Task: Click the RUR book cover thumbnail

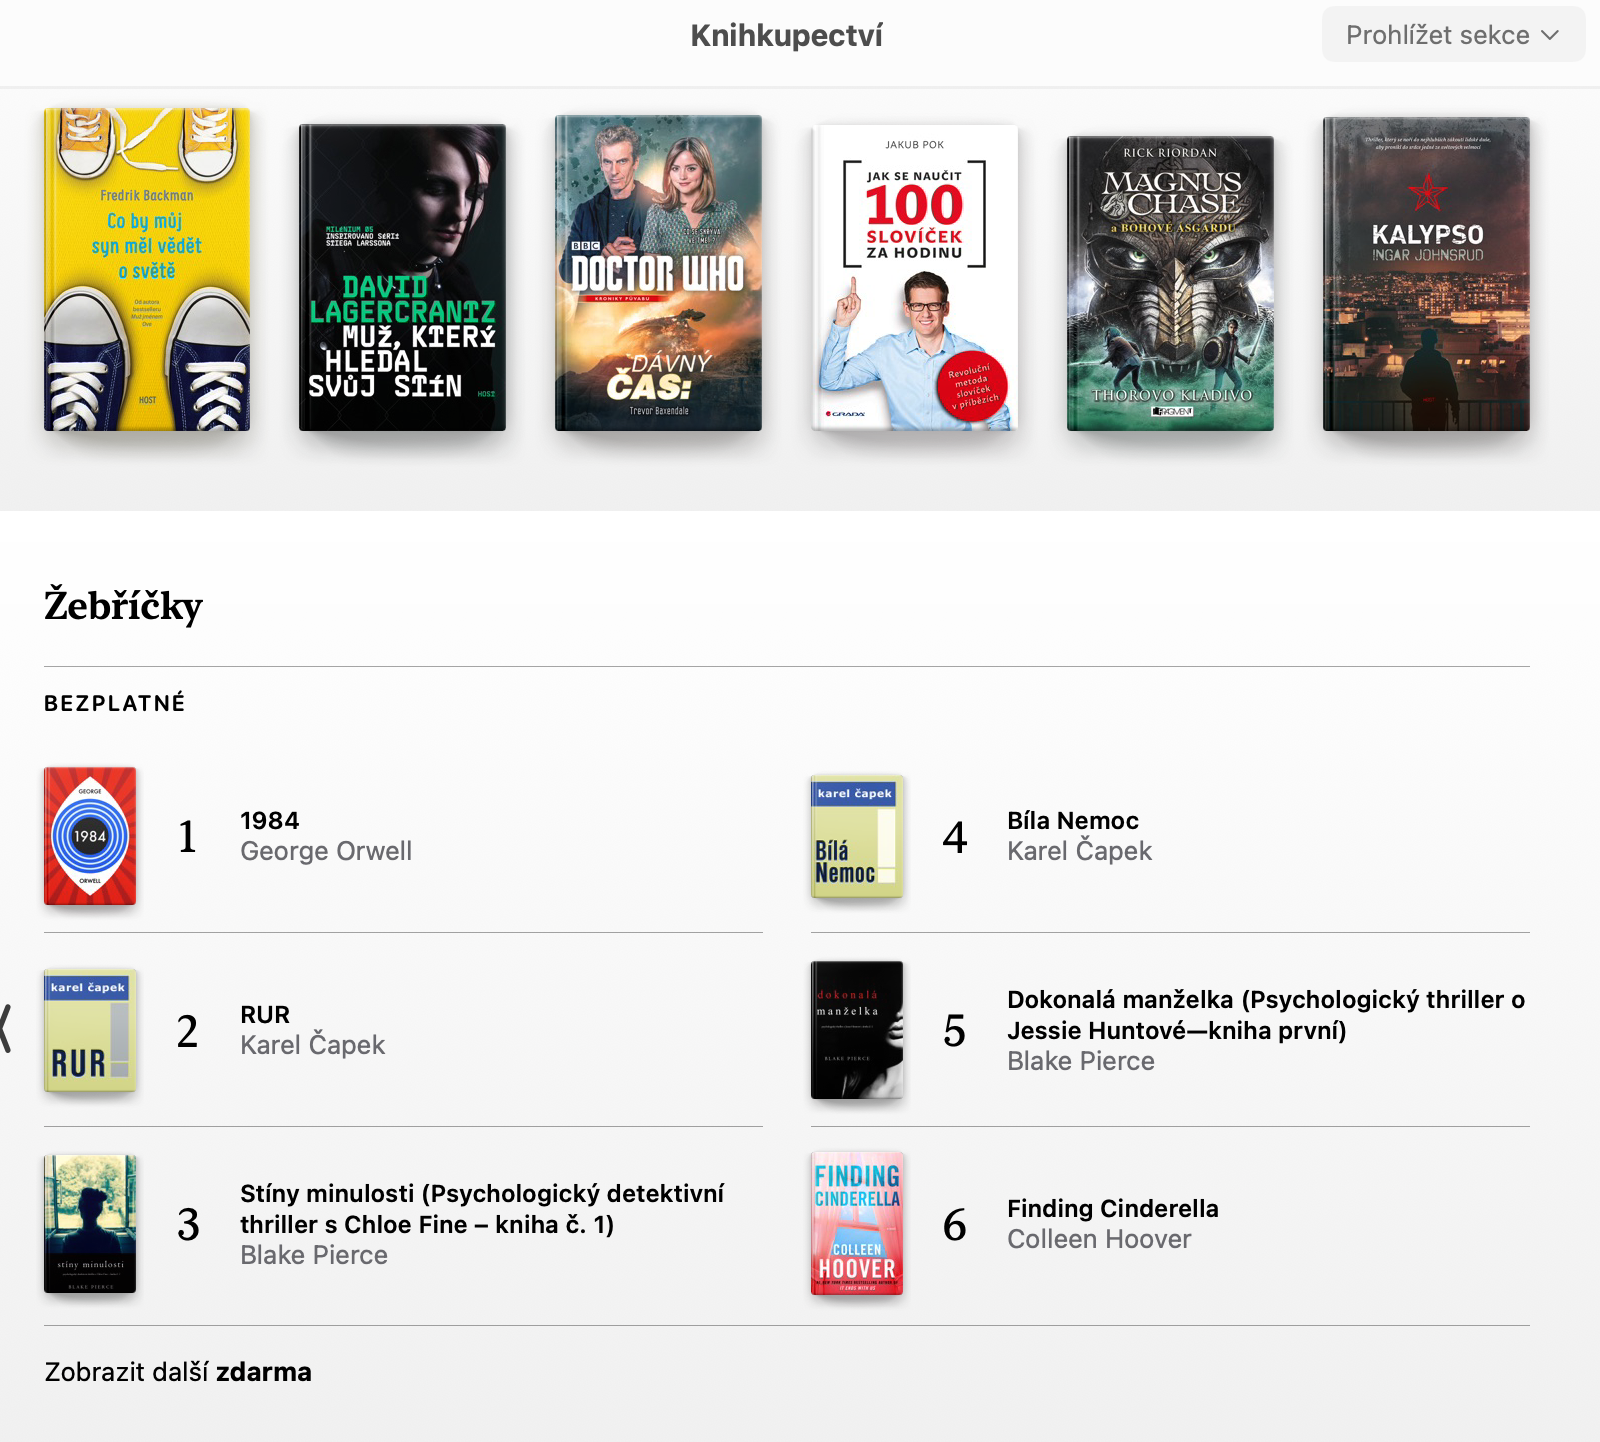Action: (x=90, y=1030)
